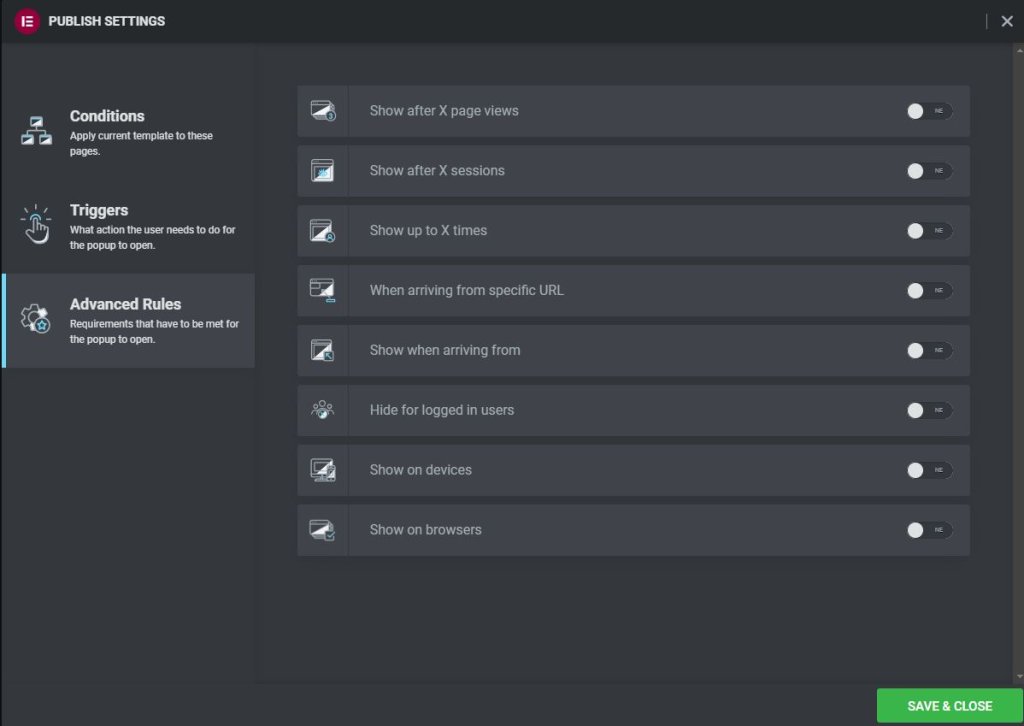
Task: Click the Show on browsers icon
Action: [322, 530]
